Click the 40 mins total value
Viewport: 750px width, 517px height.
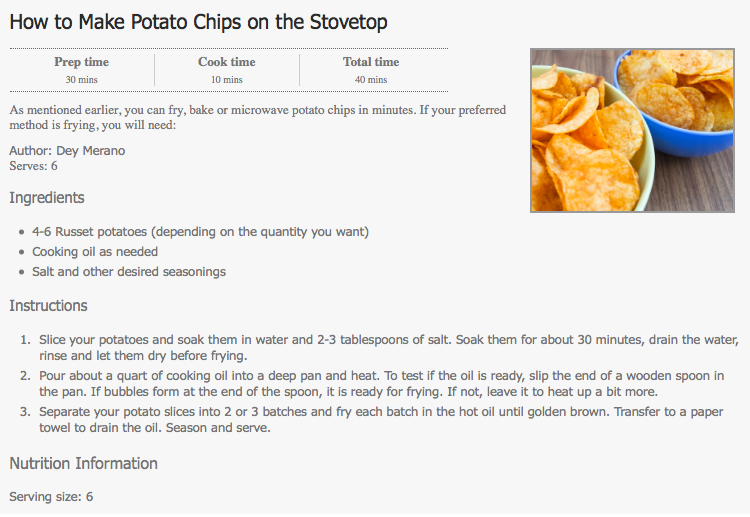pyautogui.click(x=371, y=79)
